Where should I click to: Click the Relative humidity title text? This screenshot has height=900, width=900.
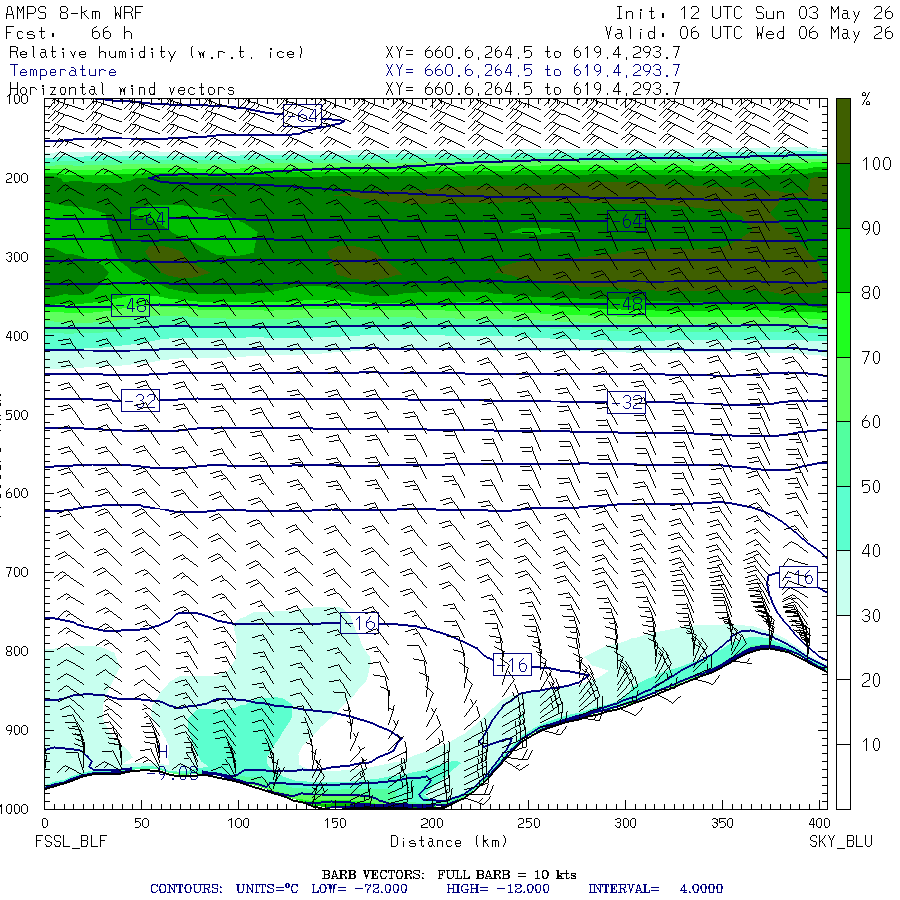[x=156, y=53]
